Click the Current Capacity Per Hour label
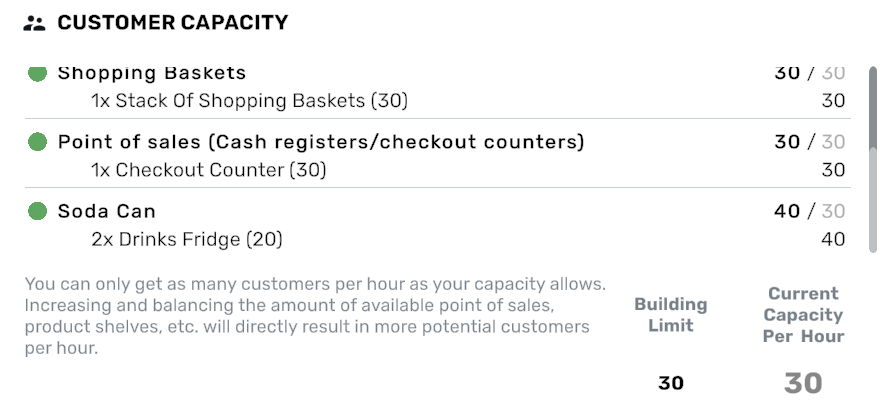890x411 pixels. coord(804,314)
